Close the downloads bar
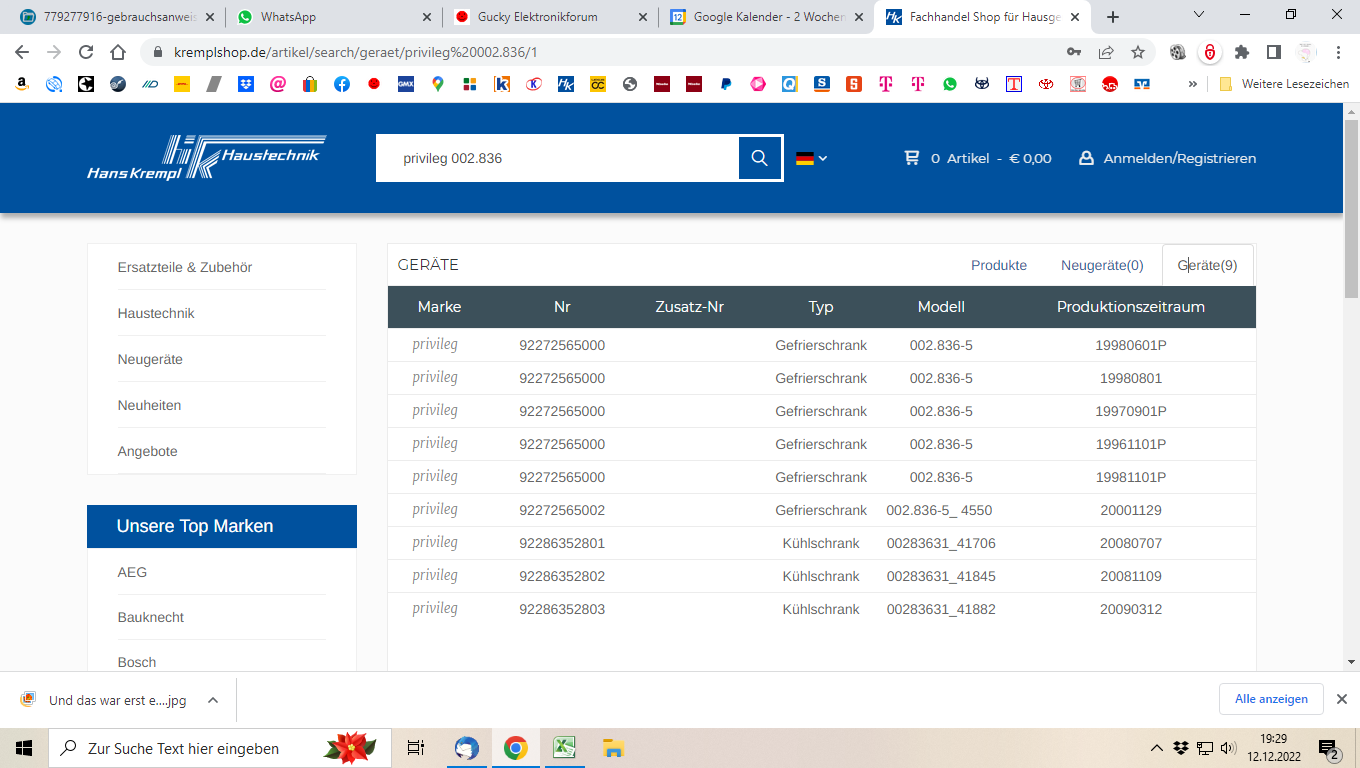 (x=1342, y=699)
